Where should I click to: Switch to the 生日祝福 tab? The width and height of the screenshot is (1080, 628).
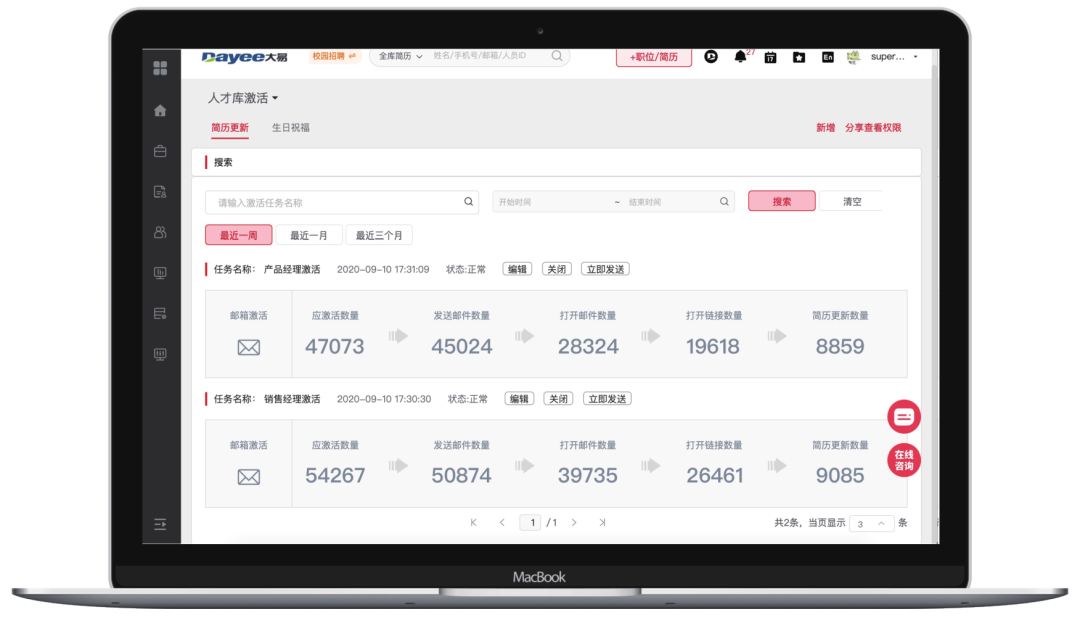[291, 128]
